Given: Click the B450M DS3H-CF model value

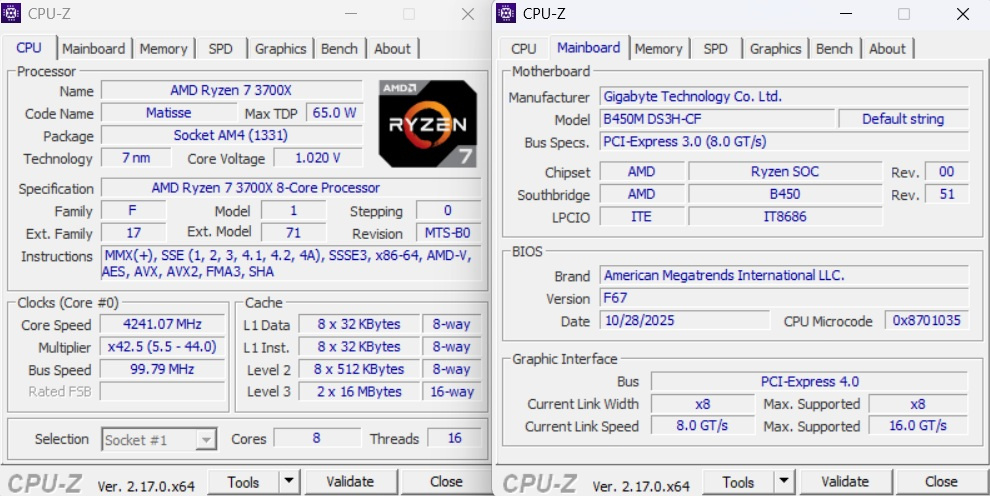Looking at the screenshot, I should click(x=717, y=119).
